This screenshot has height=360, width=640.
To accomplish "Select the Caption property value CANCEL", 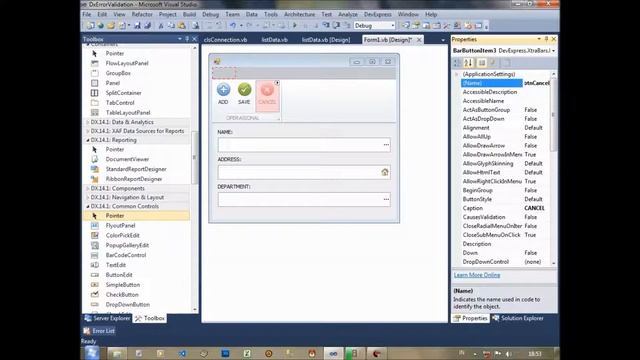I will pyautogui.click(x=534, y=208).
